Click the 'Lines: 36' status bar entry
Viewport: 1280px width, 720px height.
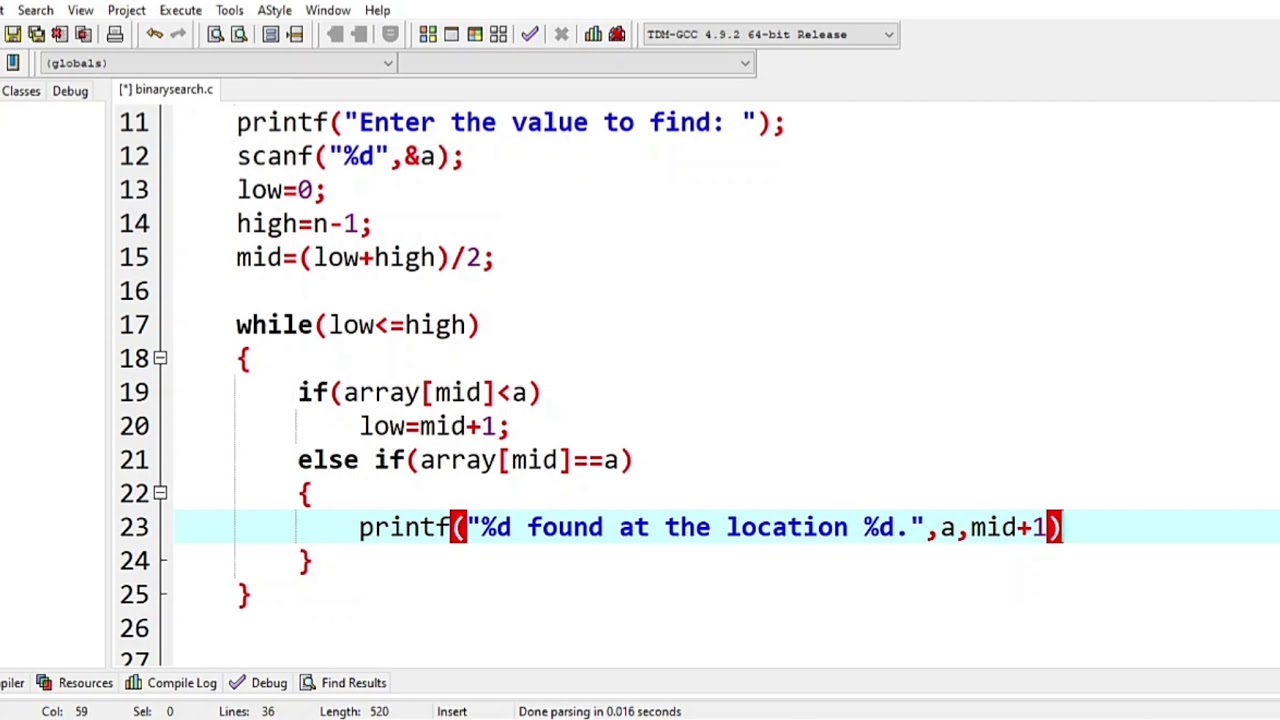click(x=247, y=712)
